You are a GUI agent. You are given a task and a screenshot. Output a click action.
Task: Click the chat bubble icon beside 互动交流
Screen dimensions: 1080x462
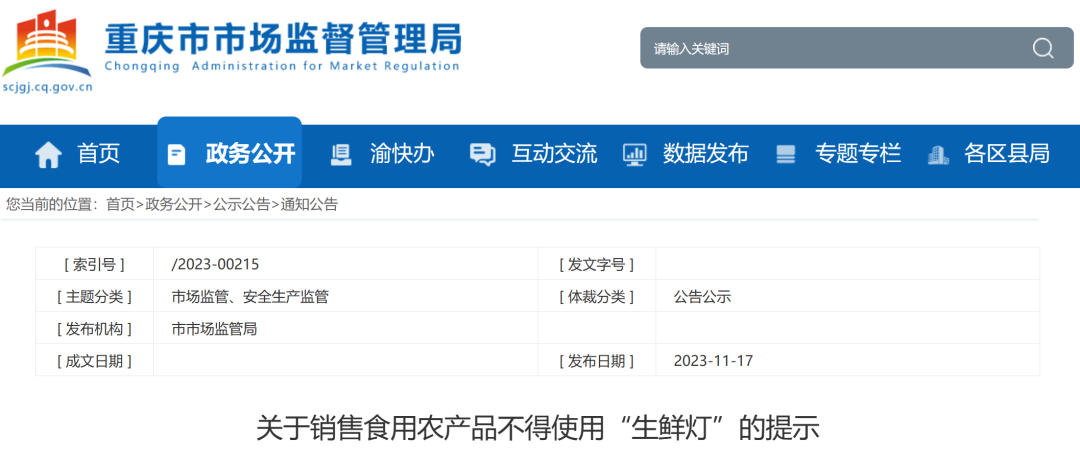(x=482, y=154)
